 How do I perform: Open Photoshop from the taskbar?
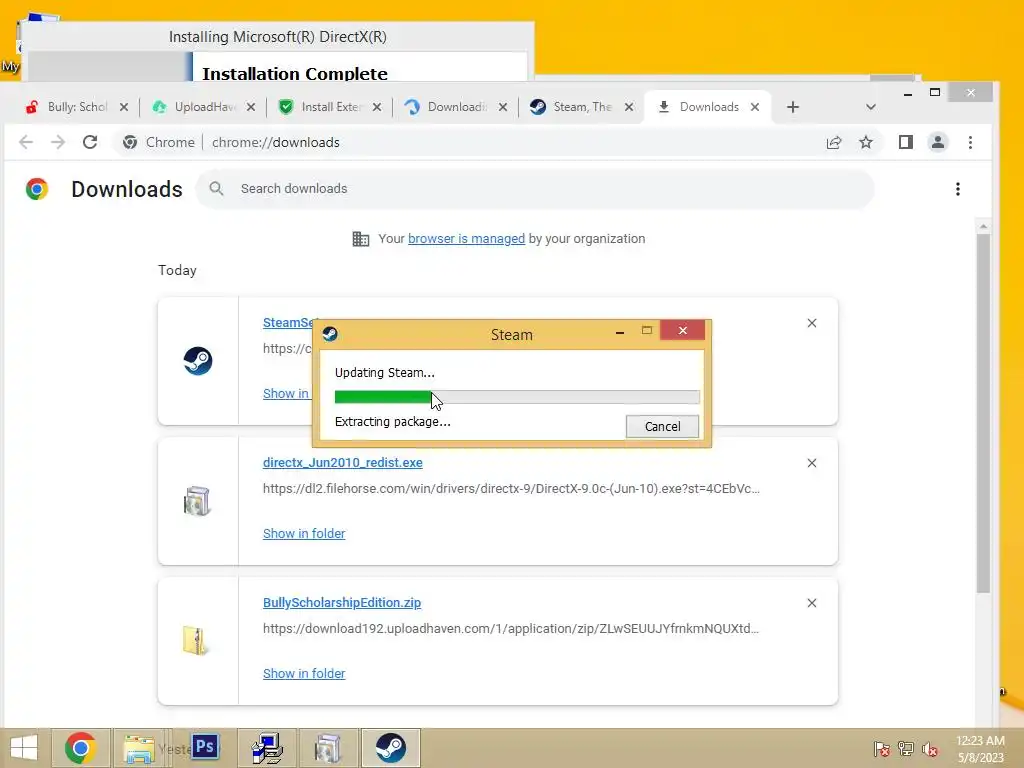pos(205,746)
